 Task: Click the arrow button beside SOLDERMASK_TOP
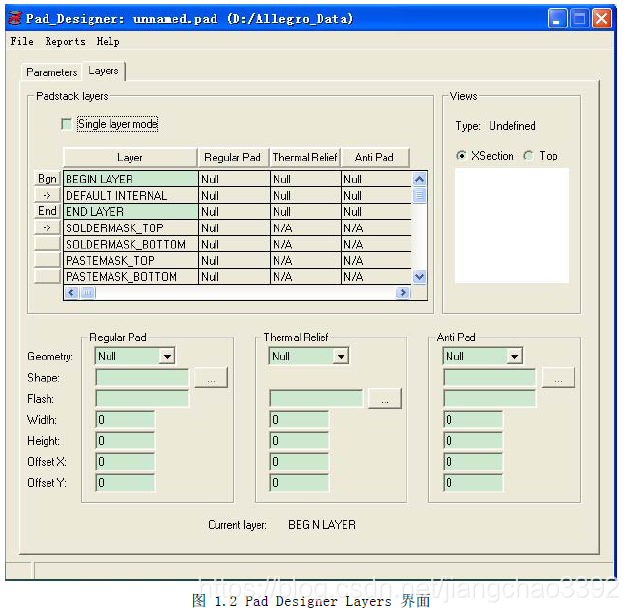point(47,227)
